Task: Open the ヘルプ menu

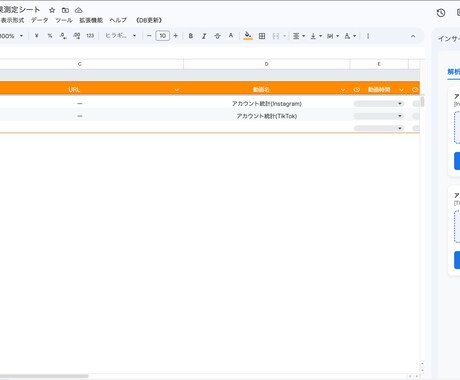Action: tap(118, 20)
